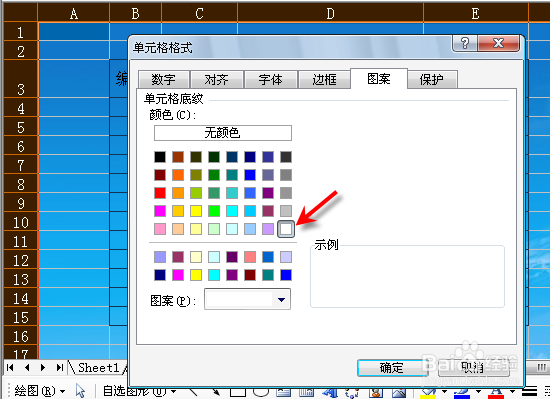
Task: Switch to the 对齐 tab
Action: [217, 80]
